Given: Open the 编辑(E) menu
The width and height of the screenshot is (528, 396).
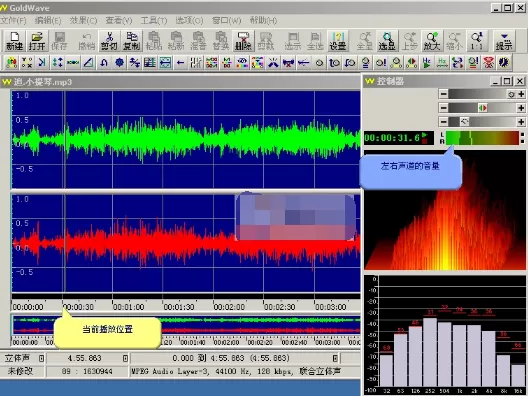Looking at the screenshot, I should coord(48,21).
